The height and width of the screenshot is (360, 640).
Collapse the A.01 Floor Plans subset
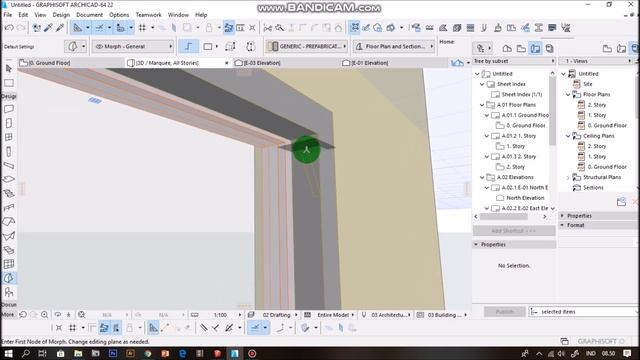click(x=482, y=105)
